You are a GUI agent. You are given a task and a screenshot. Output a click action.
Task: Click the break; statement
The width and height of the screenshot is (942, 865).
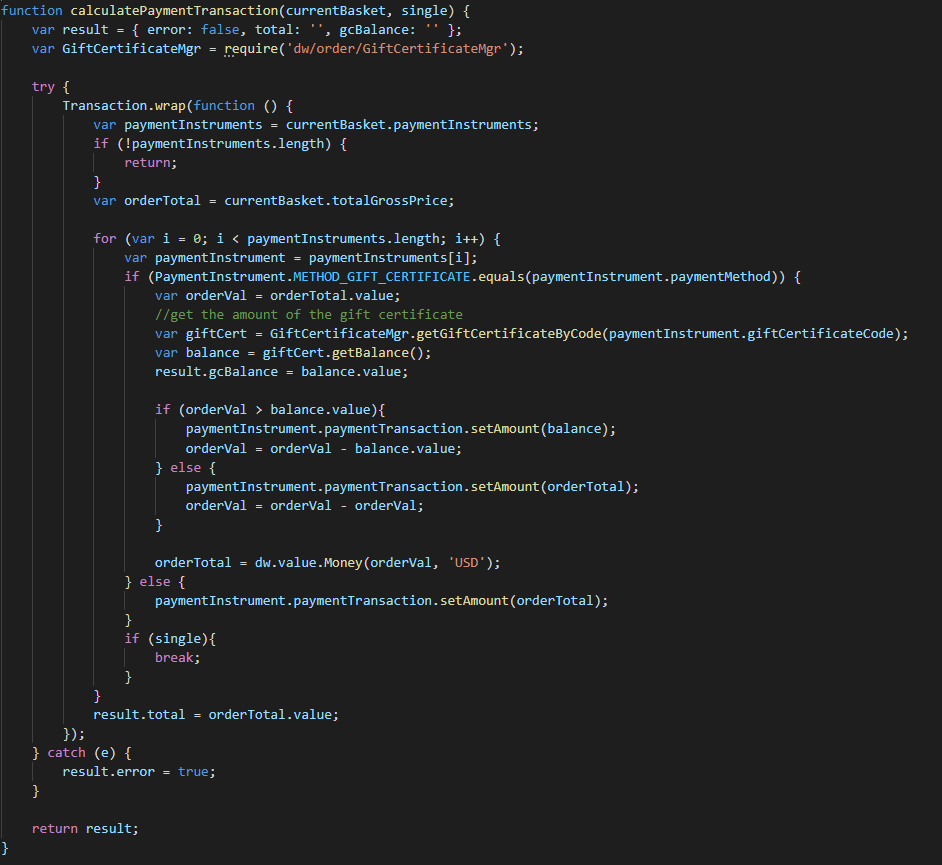(177, 658)
